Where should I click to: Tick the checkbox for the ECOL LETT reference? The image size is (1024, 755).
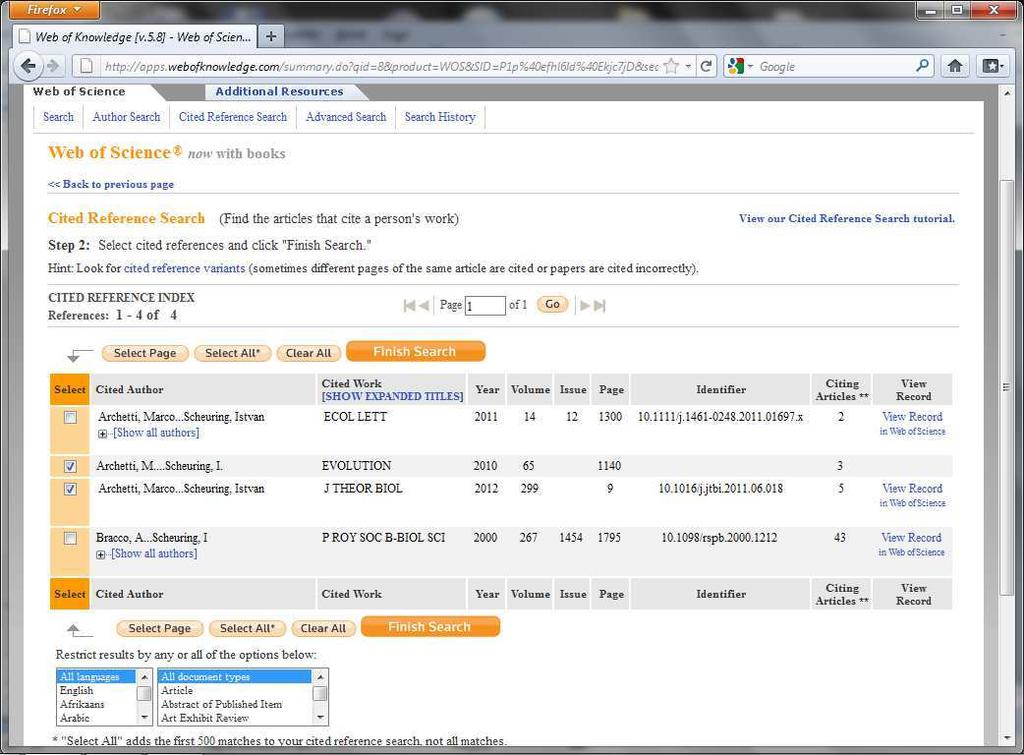point(70,417)
